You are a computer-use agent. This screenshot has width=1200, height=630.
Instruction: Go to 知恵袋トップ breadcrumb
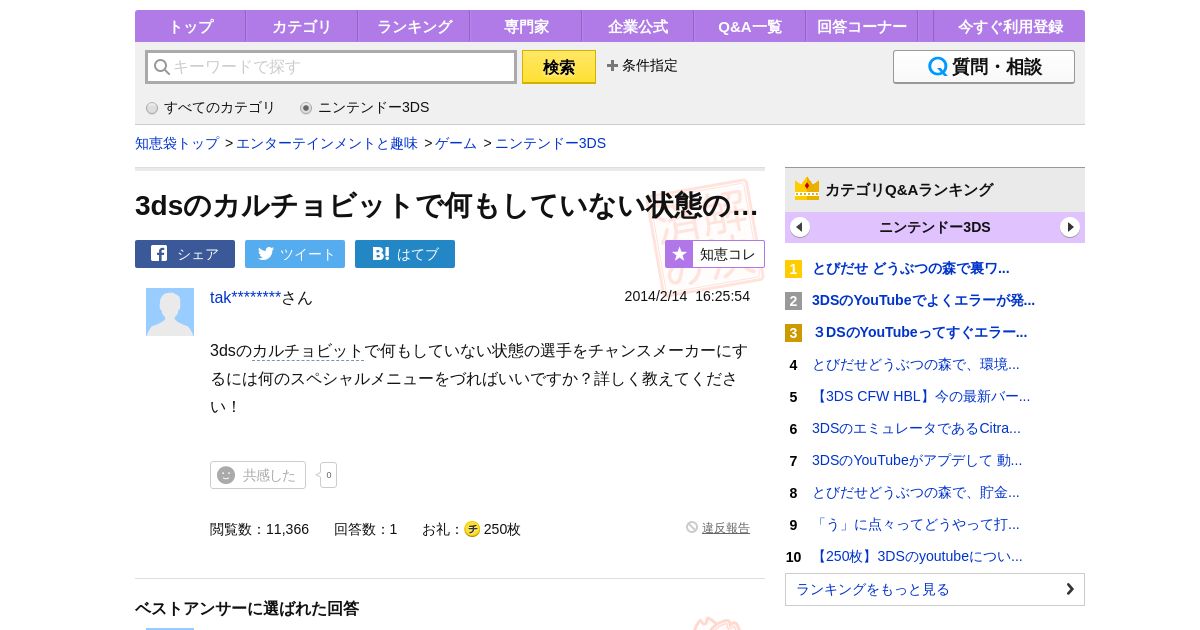[x=177, y=143]
